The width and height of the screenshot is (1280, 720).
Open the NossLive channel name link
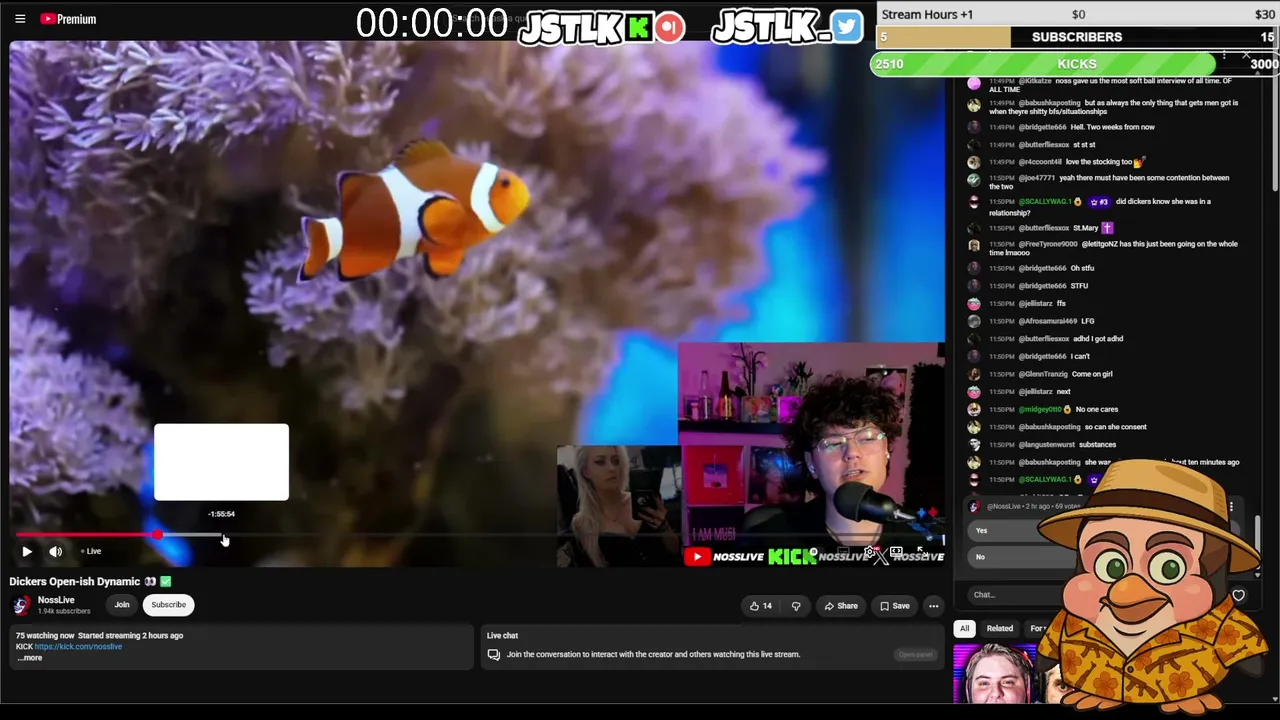tap(56, 600)
